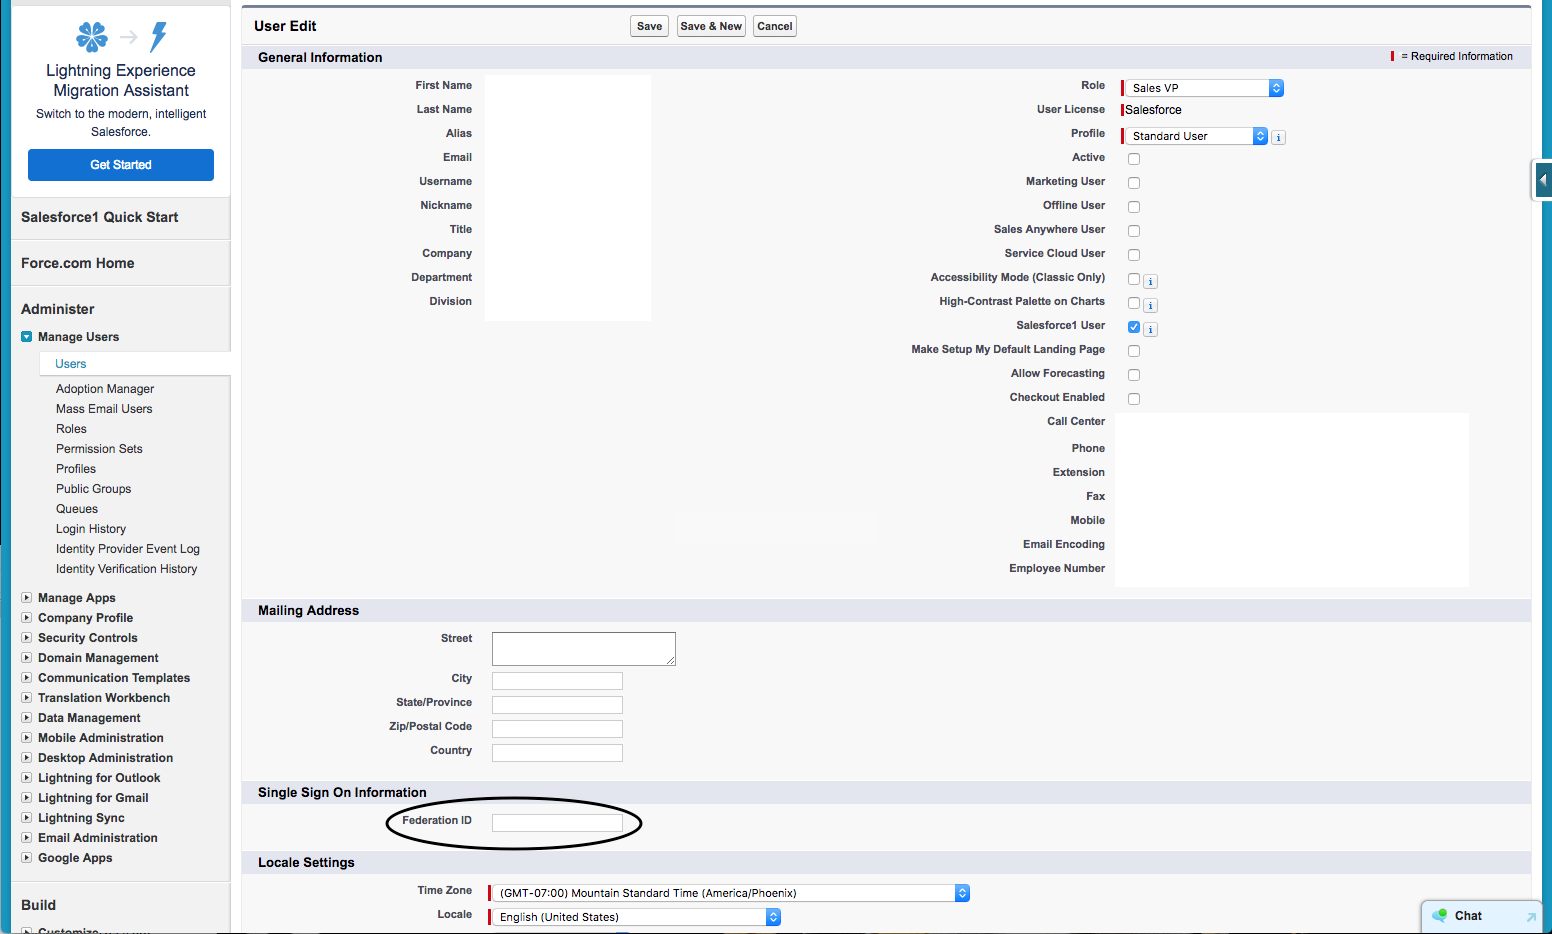Click the info icon beside Salesforce1 User checkbox
This screenshot has width=1552, height=934.
coord(1151,329)
